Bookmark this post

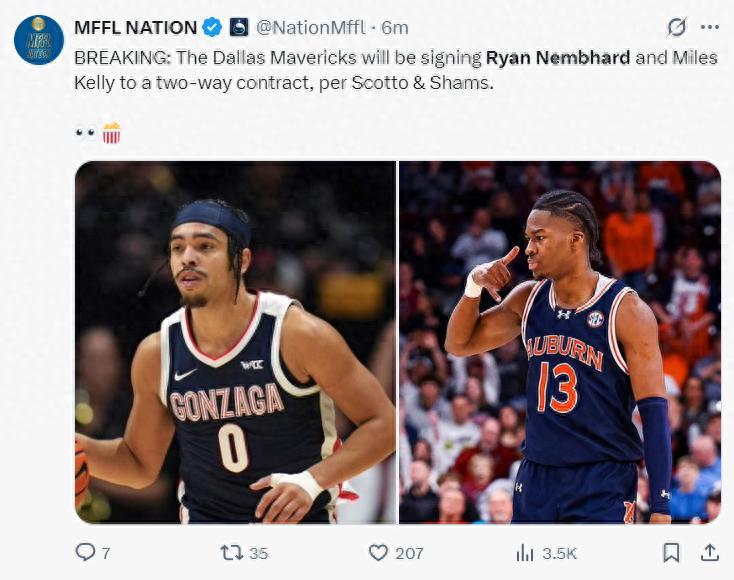coord(672,552)
